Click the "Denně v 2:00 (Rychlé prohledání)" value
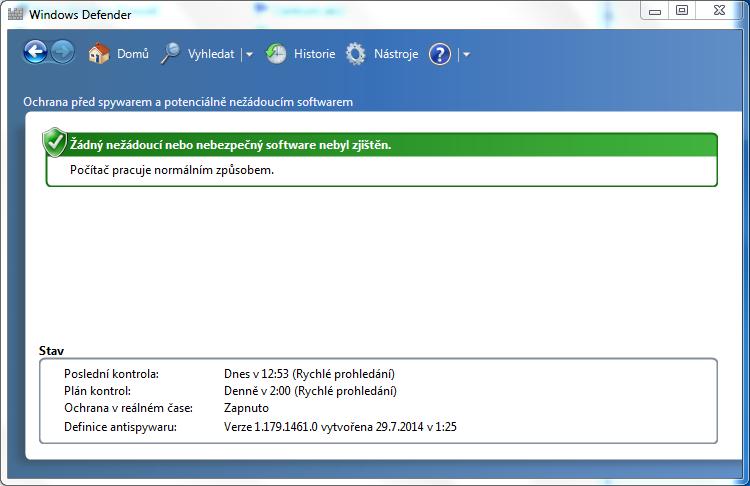This screenshot has width=750, height=486. pyautogui.click(x=310, y=391)
